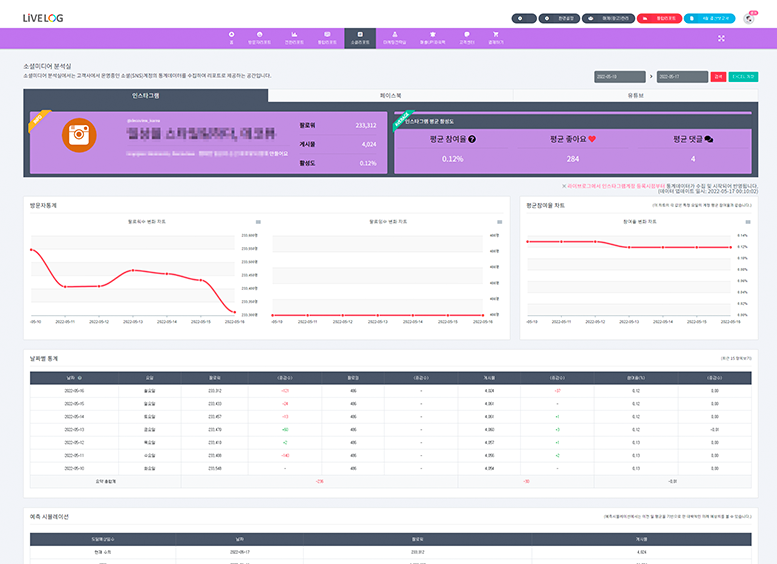Open menu icon of following change chart

tap(500, 222)
